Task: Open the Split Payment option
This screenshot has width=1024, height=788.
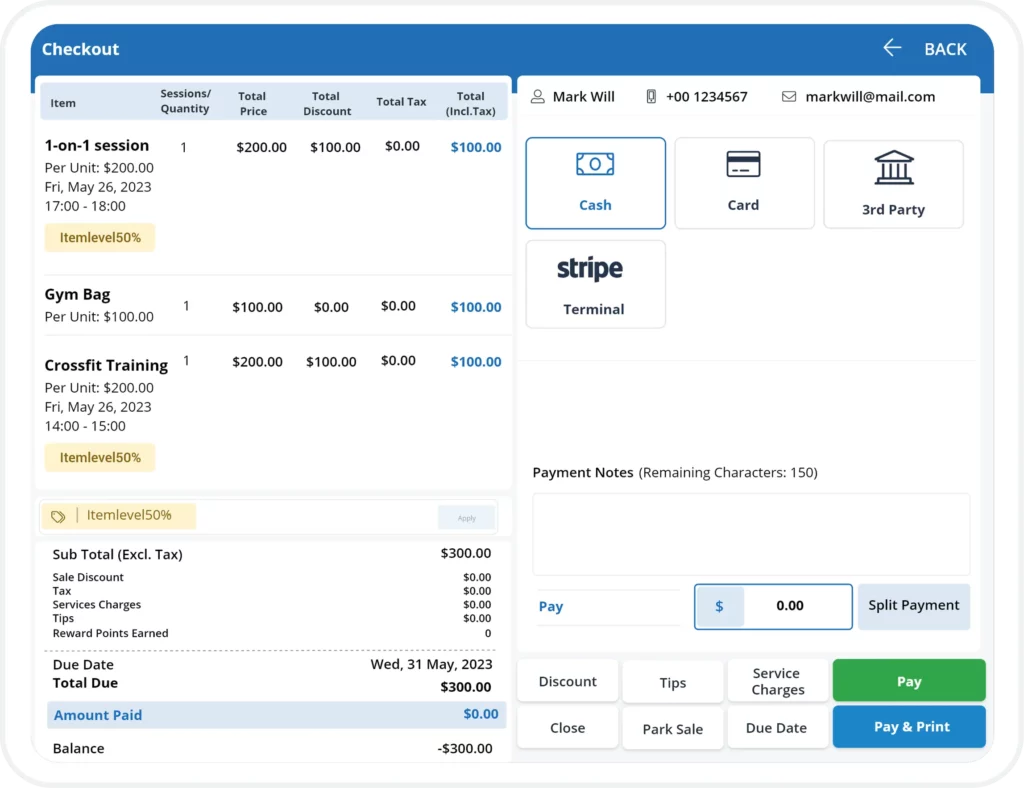Action: click(x=913, y=606)
